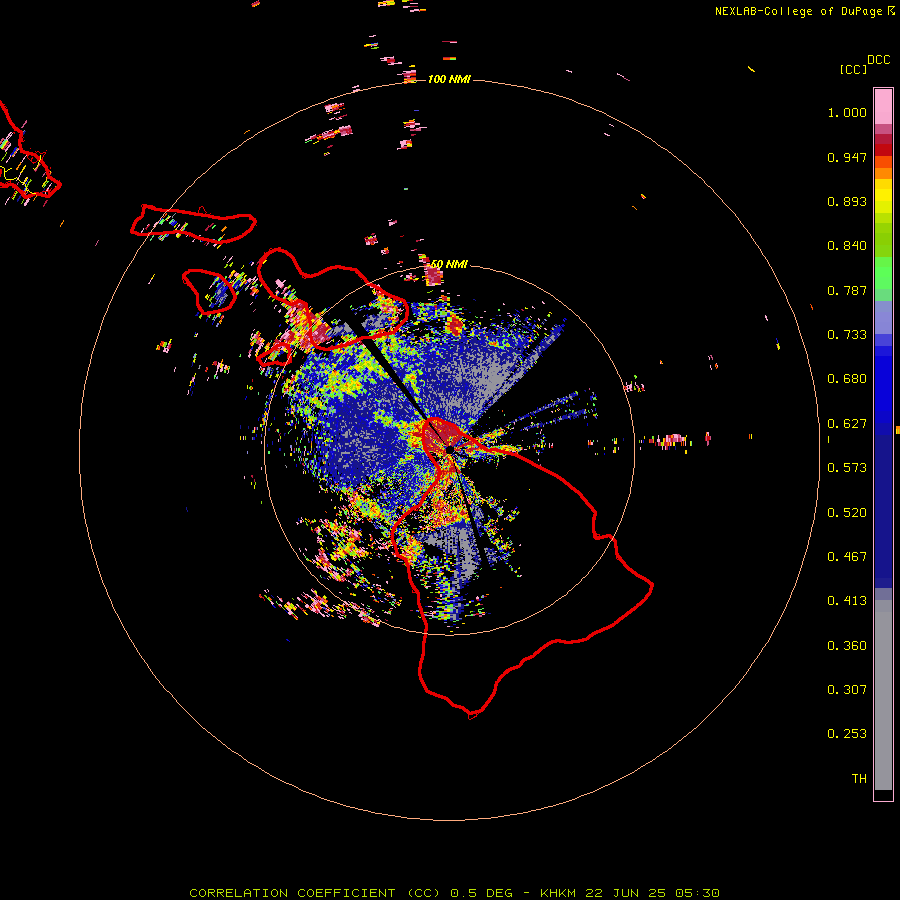The width and height of the screenshot is (900, 900).
Task: Pick the light pink swatch atop color bar
Action: [883, 106]
